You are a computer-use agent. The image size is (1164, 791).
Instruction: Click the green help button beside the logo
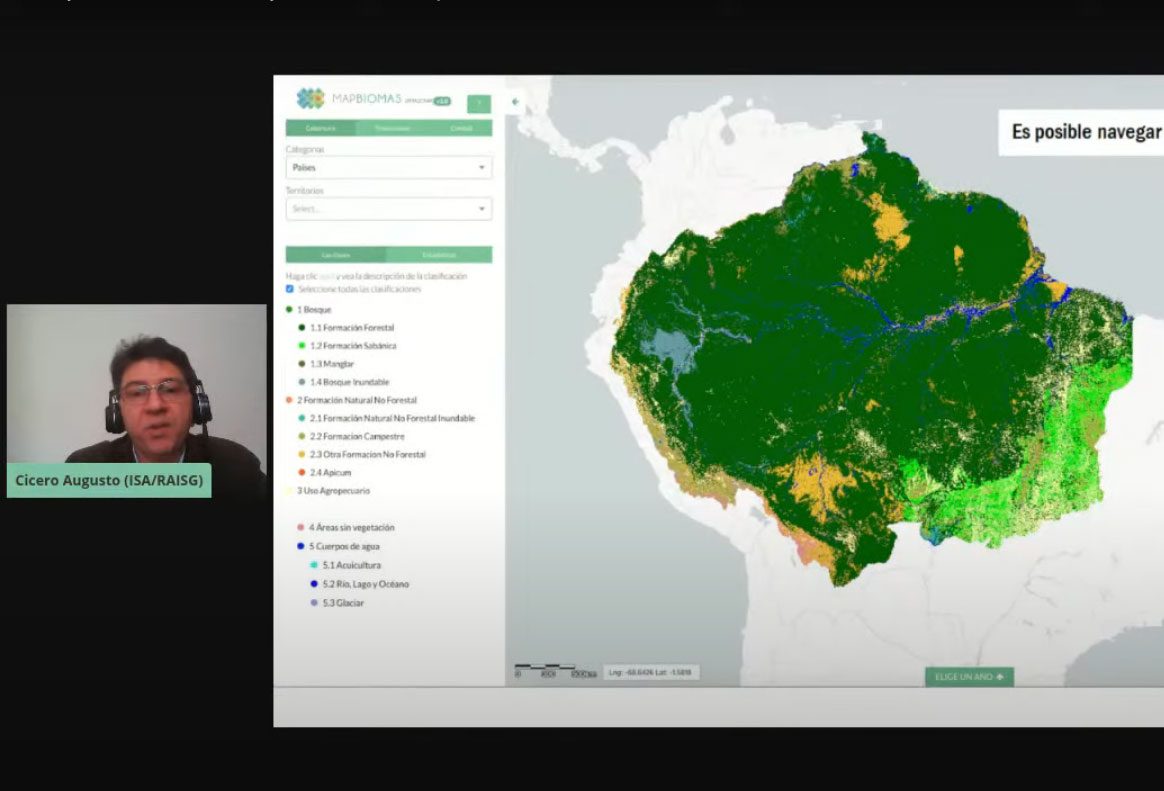[x=478, y=104]
